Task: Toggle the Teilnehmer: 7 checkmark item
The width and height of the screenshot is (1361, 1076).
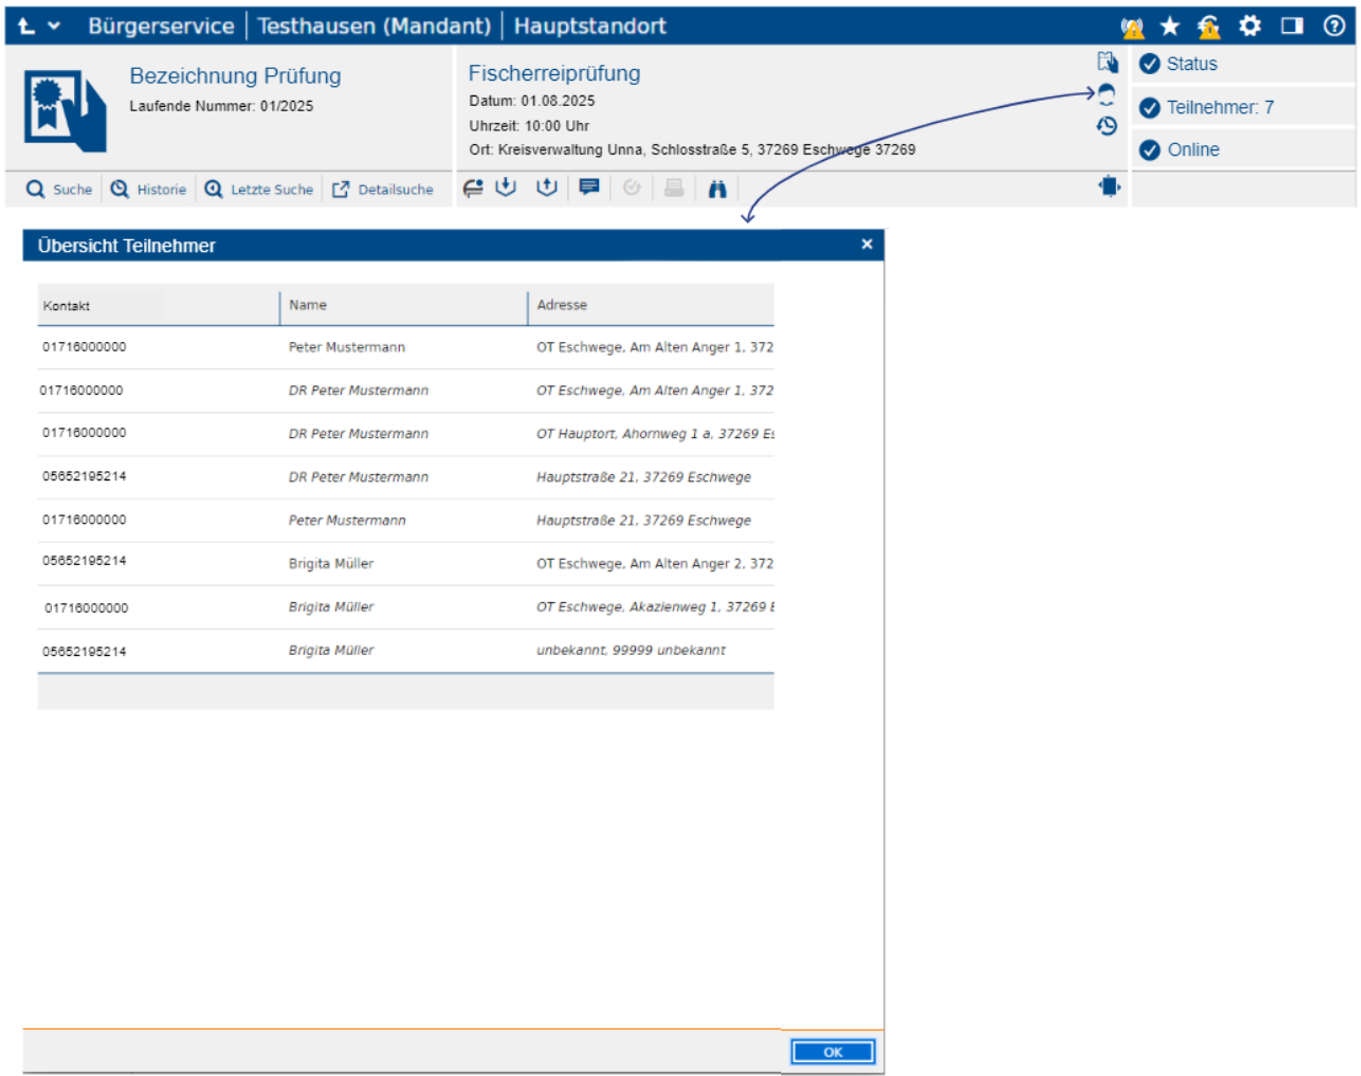Action: click(1150, 108)
